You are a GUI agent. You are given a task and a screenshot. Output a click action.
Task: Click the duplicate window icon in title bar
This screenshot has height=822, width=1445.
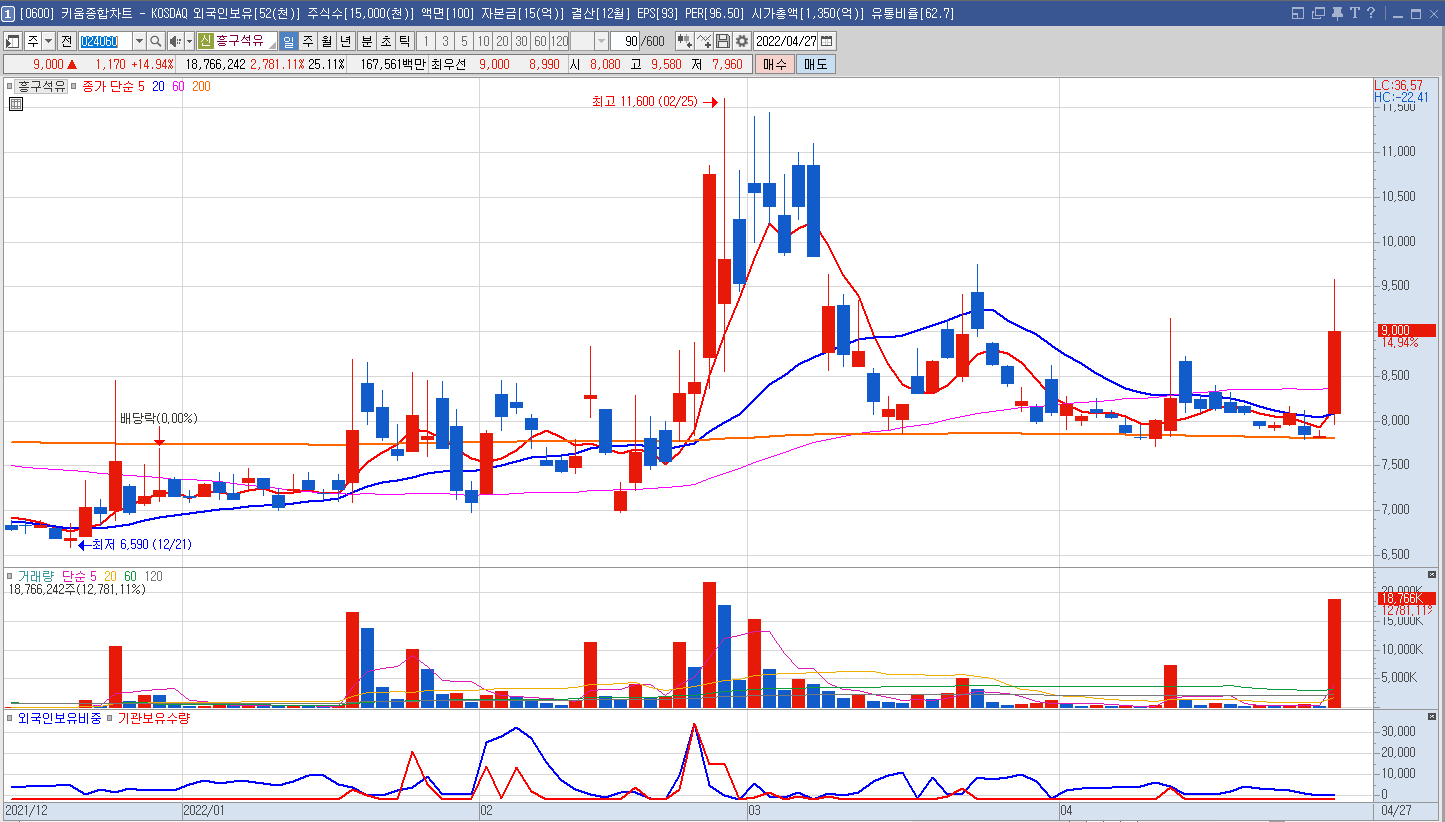coord(1318,13)
